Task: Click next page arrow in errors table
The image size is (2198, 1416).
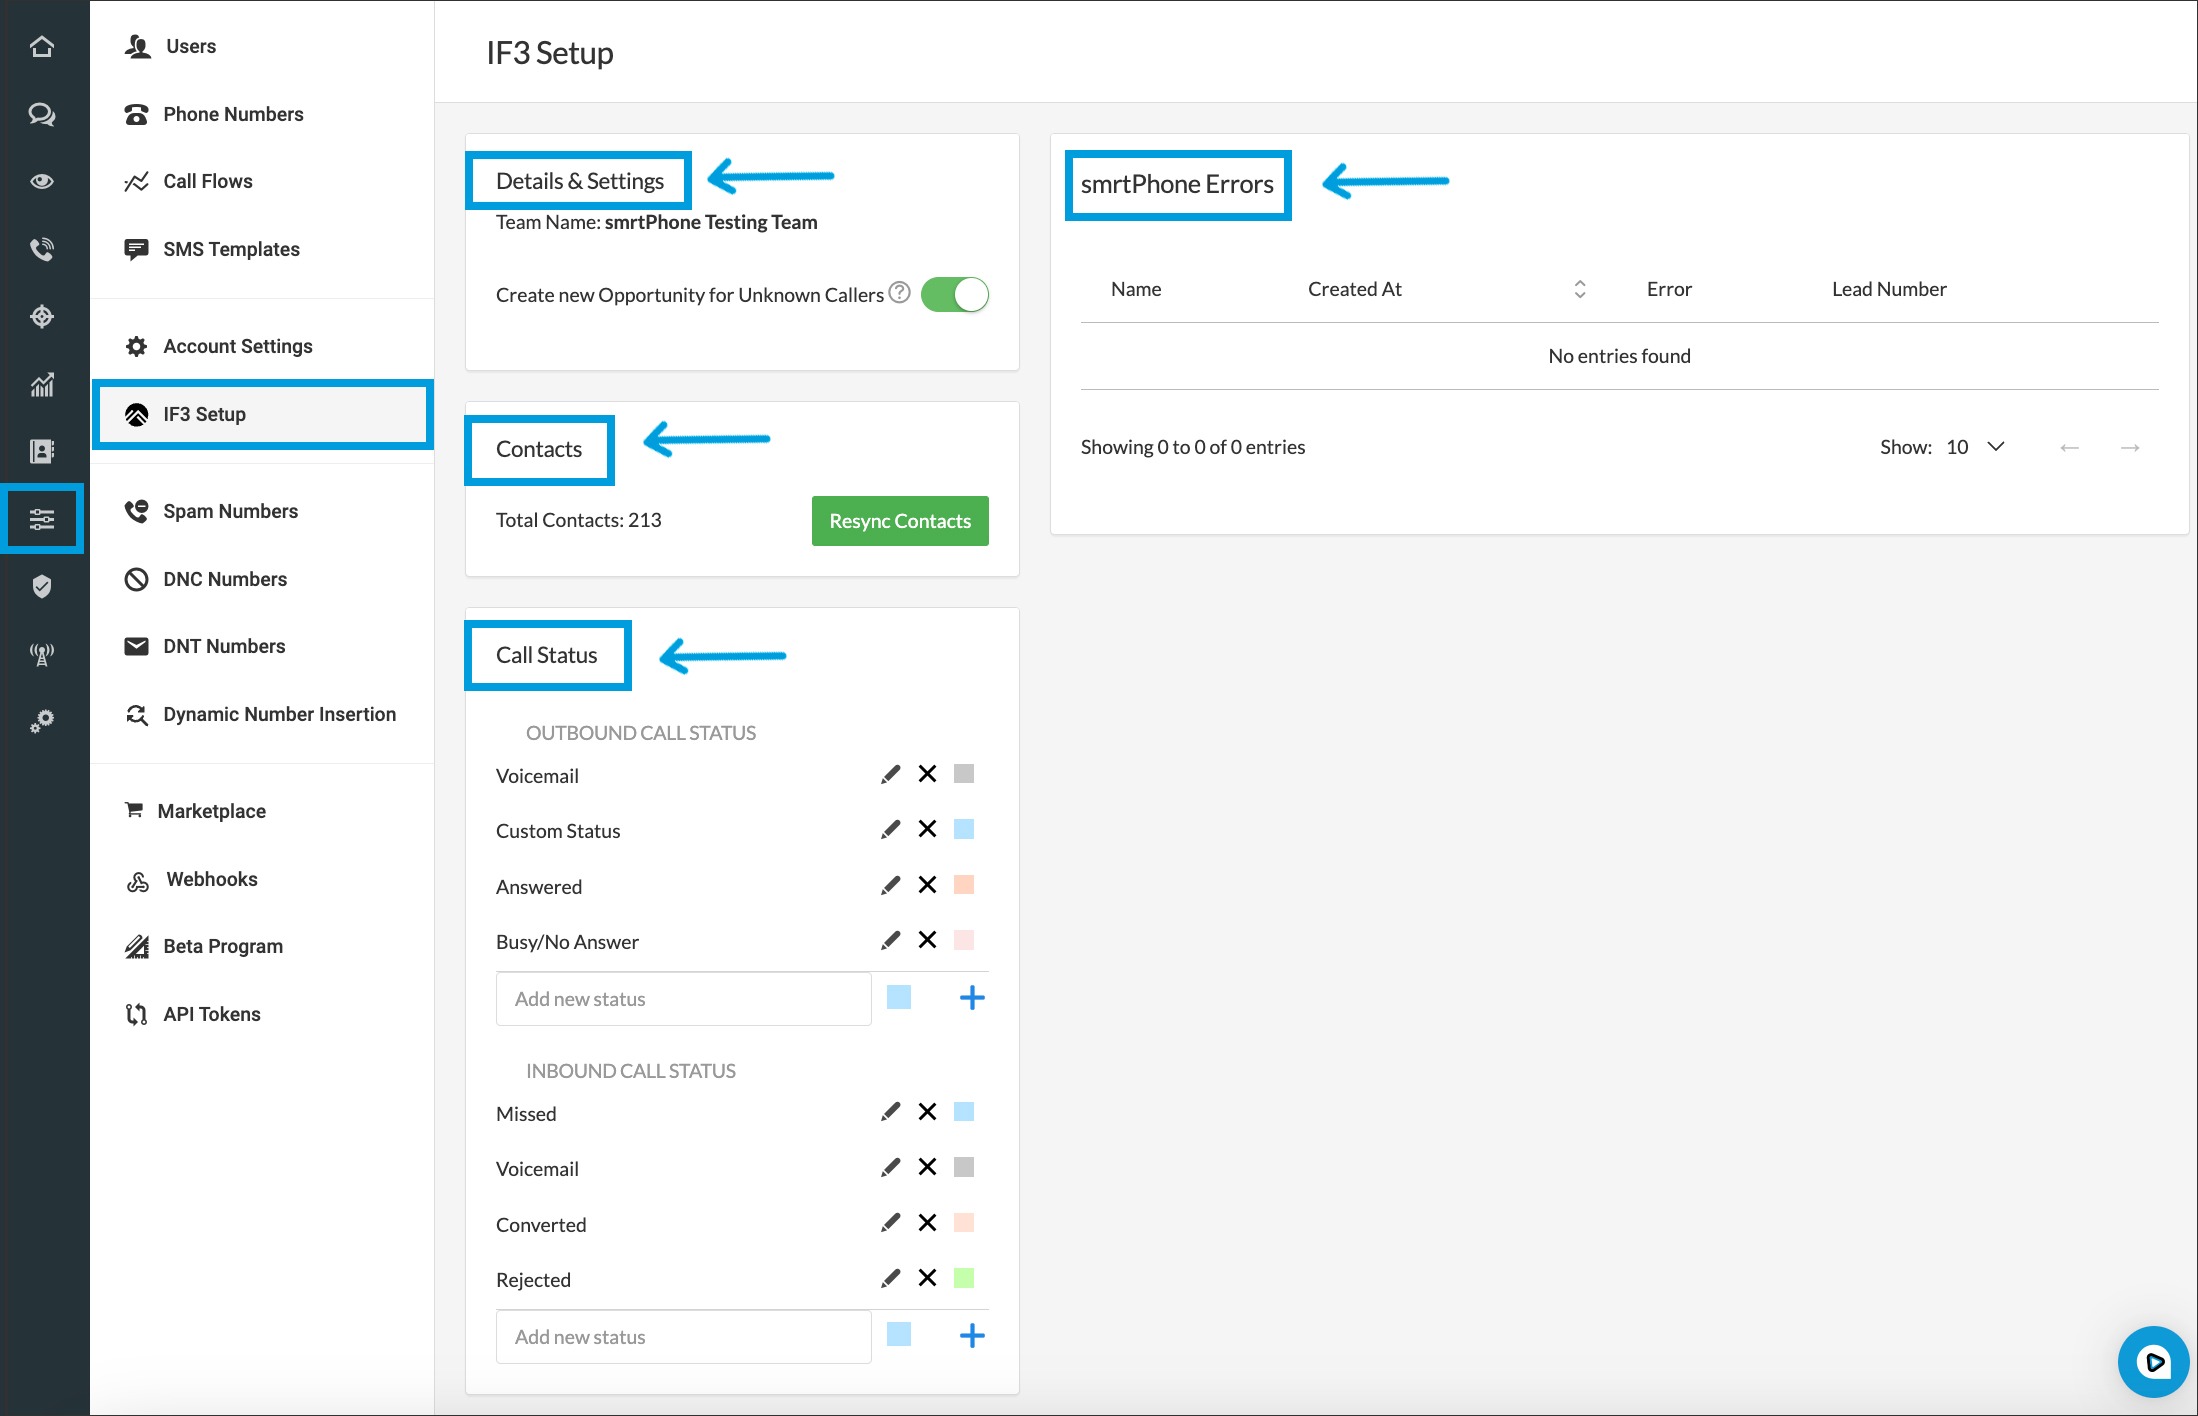Action: [x=2130, y=447]
